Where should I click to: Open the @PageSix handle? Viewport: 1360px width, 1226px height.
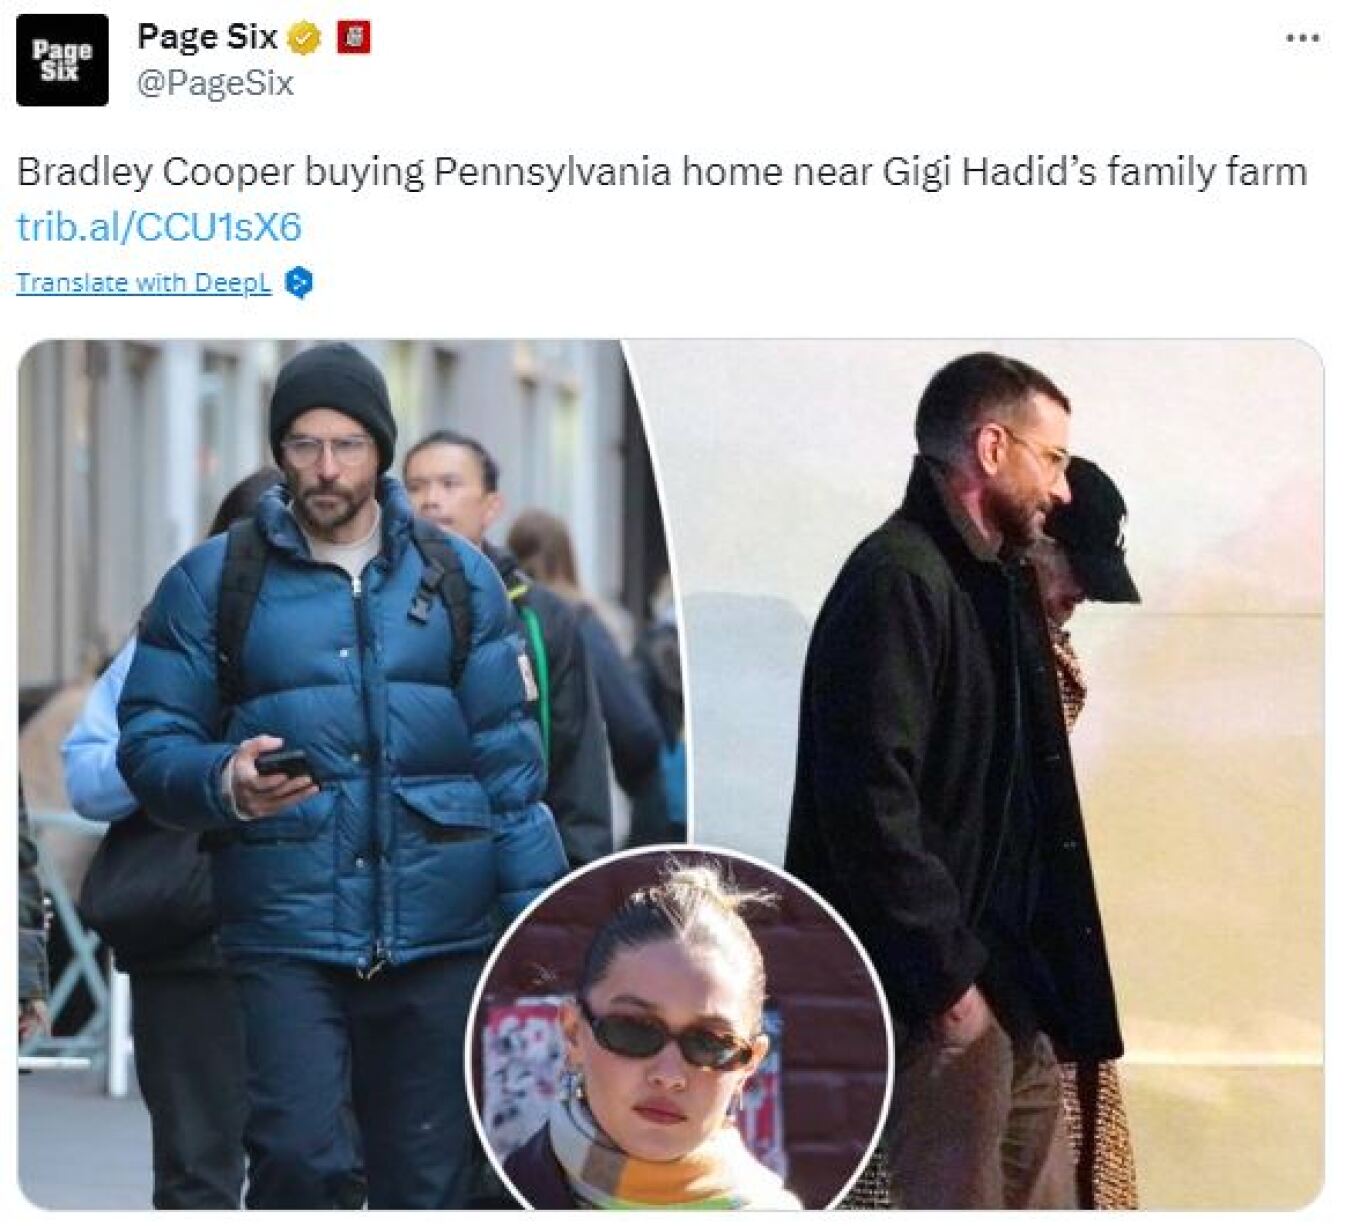coord(215,83)
